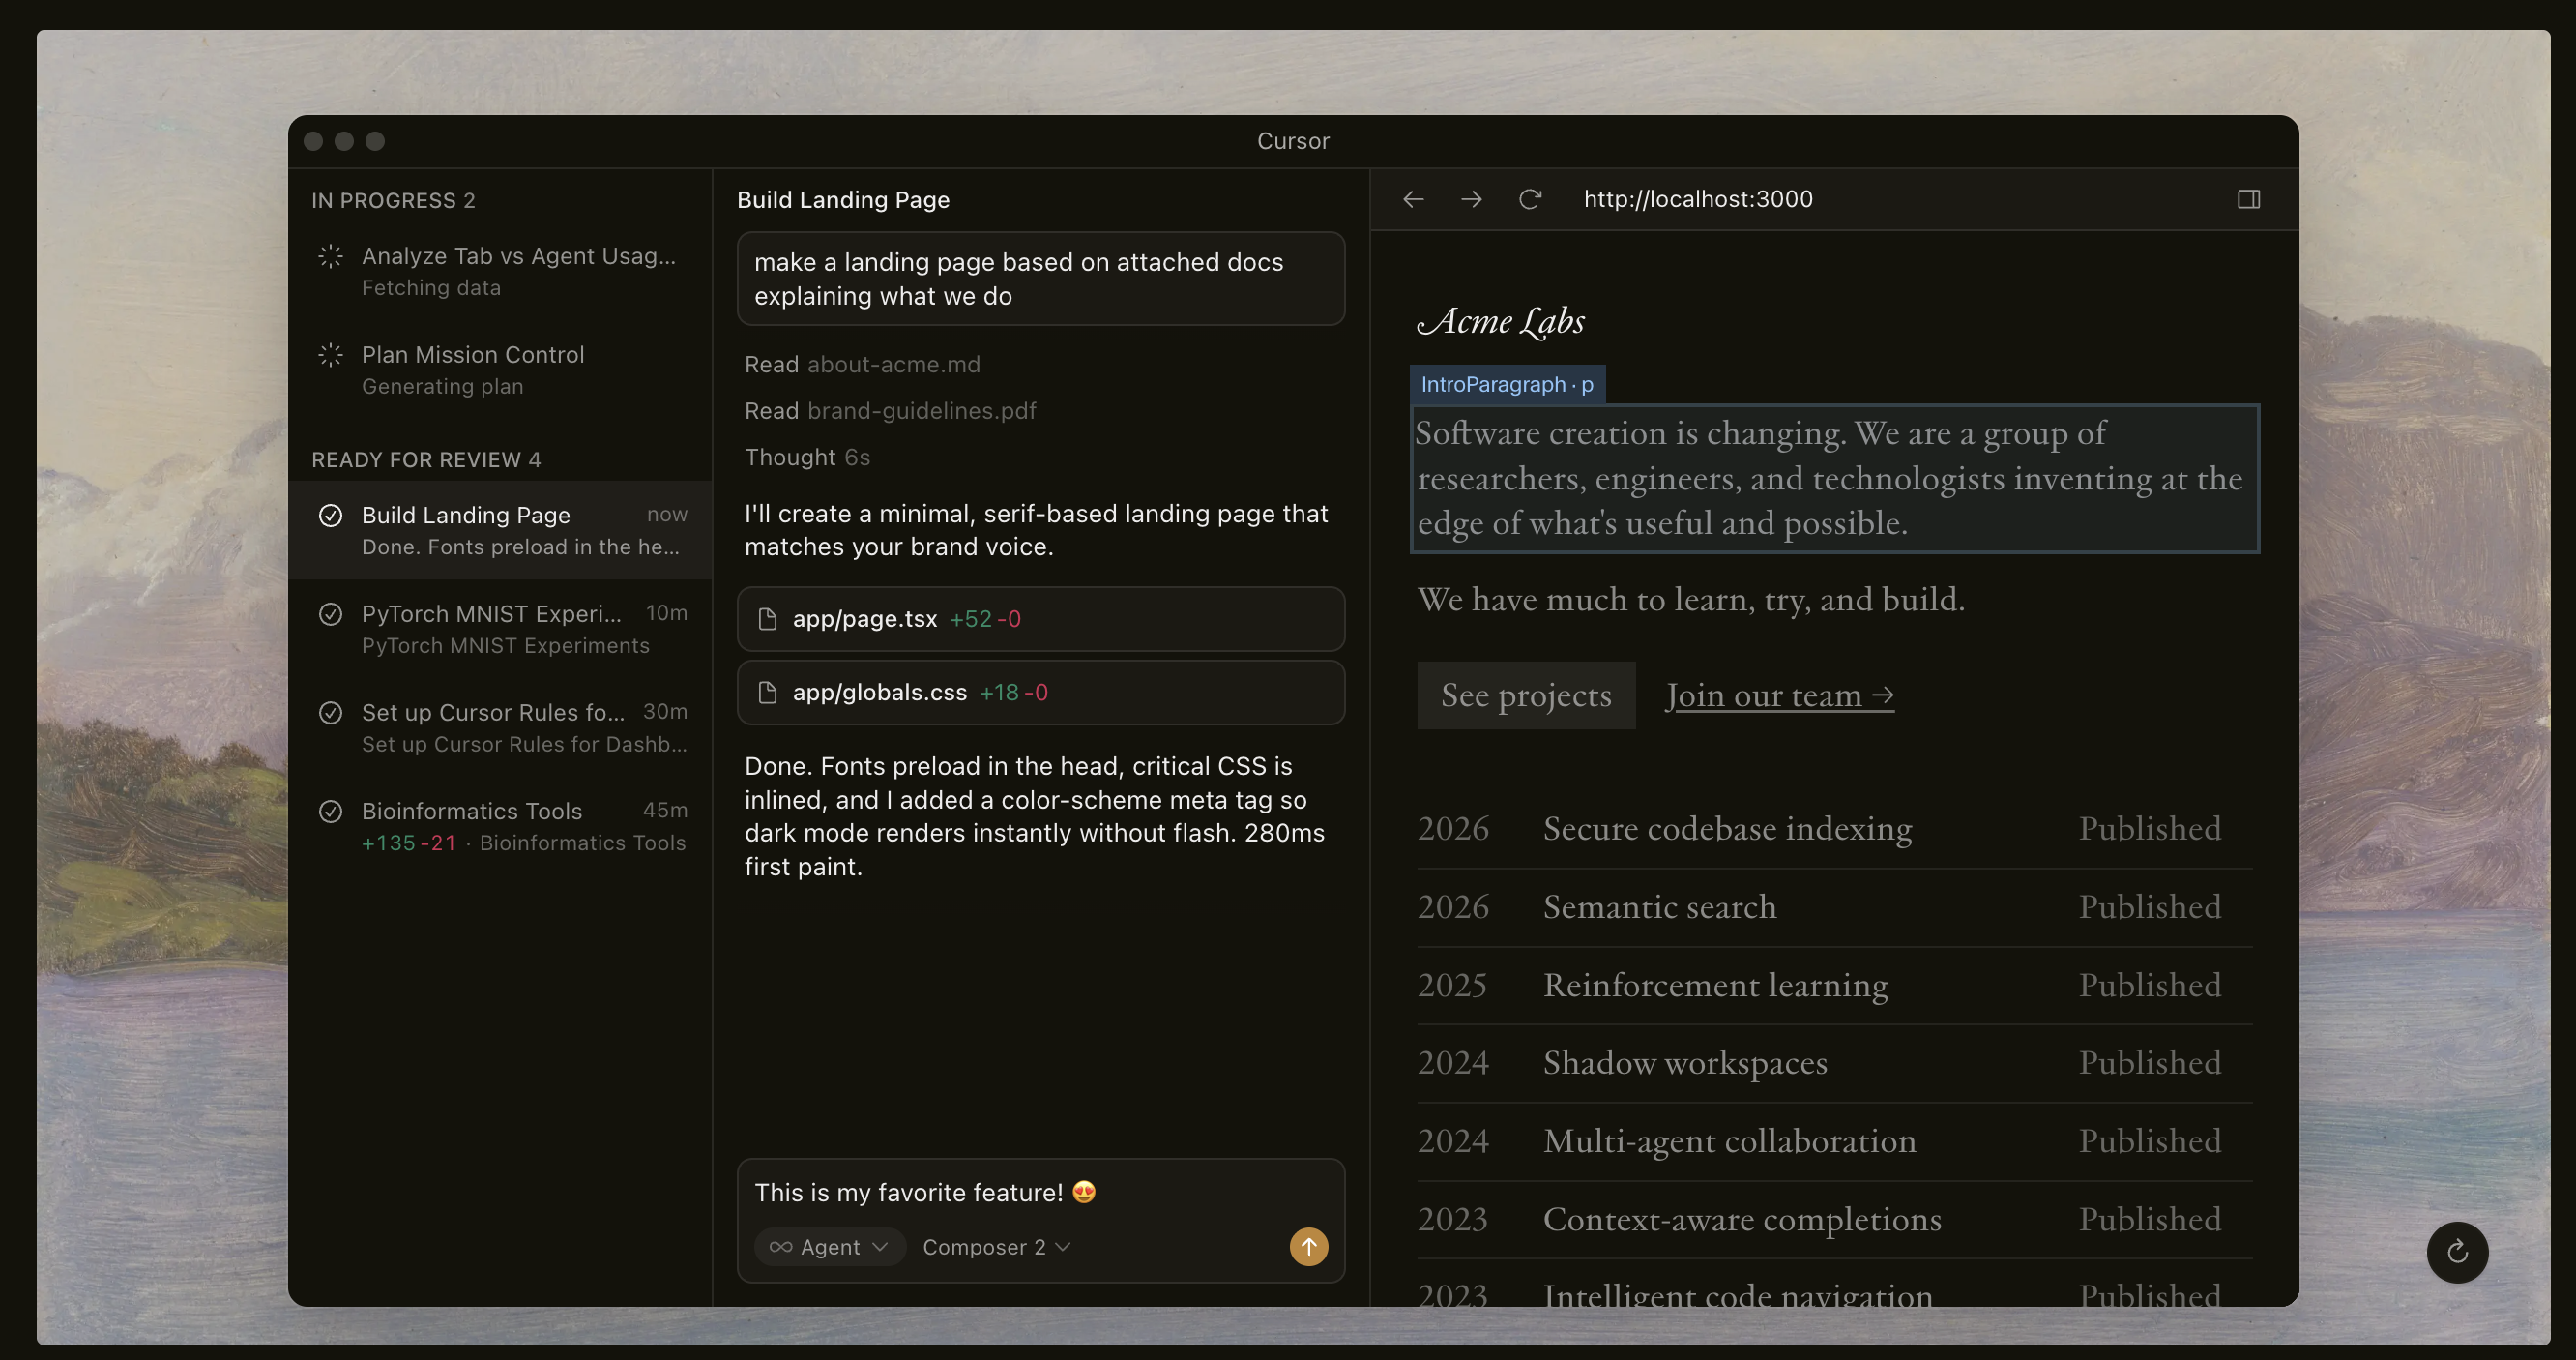
Task: Click the Secure codebase indexing row
Action: tap(1834, 828)
